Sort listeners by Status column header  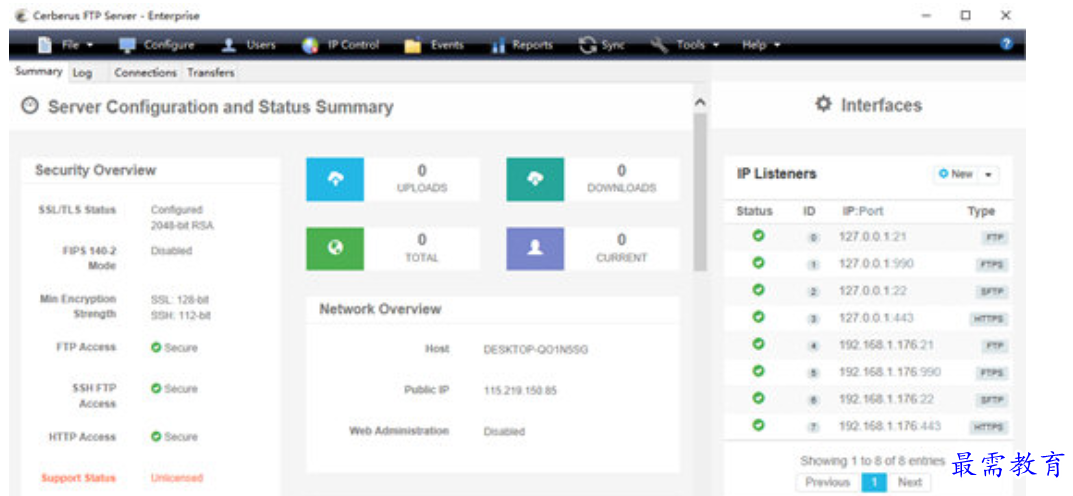click(754, 211)
